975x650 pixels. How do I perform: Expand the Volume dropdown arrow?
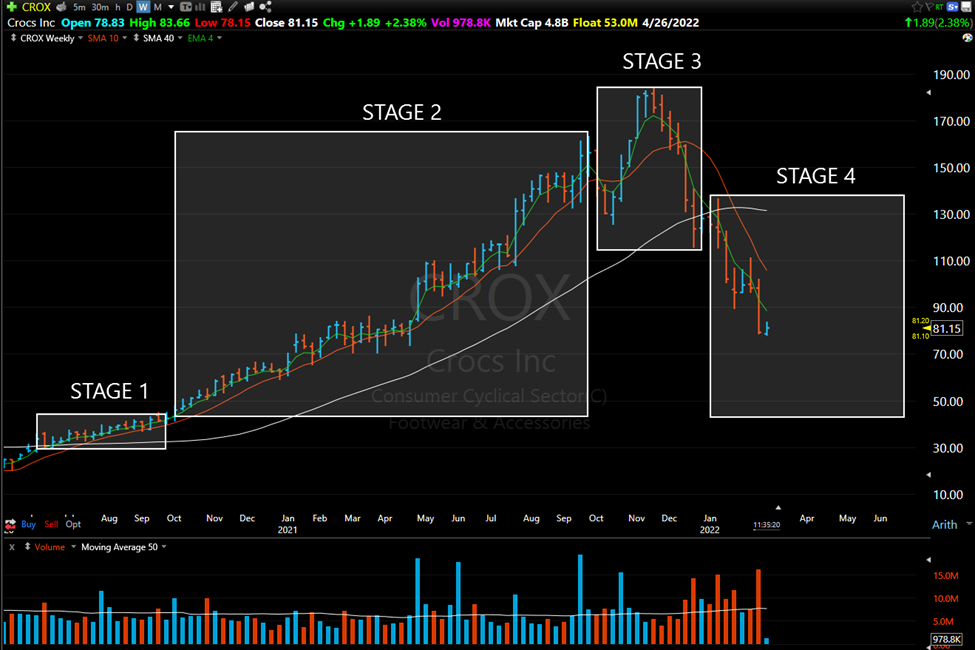(x=73, y=547)
